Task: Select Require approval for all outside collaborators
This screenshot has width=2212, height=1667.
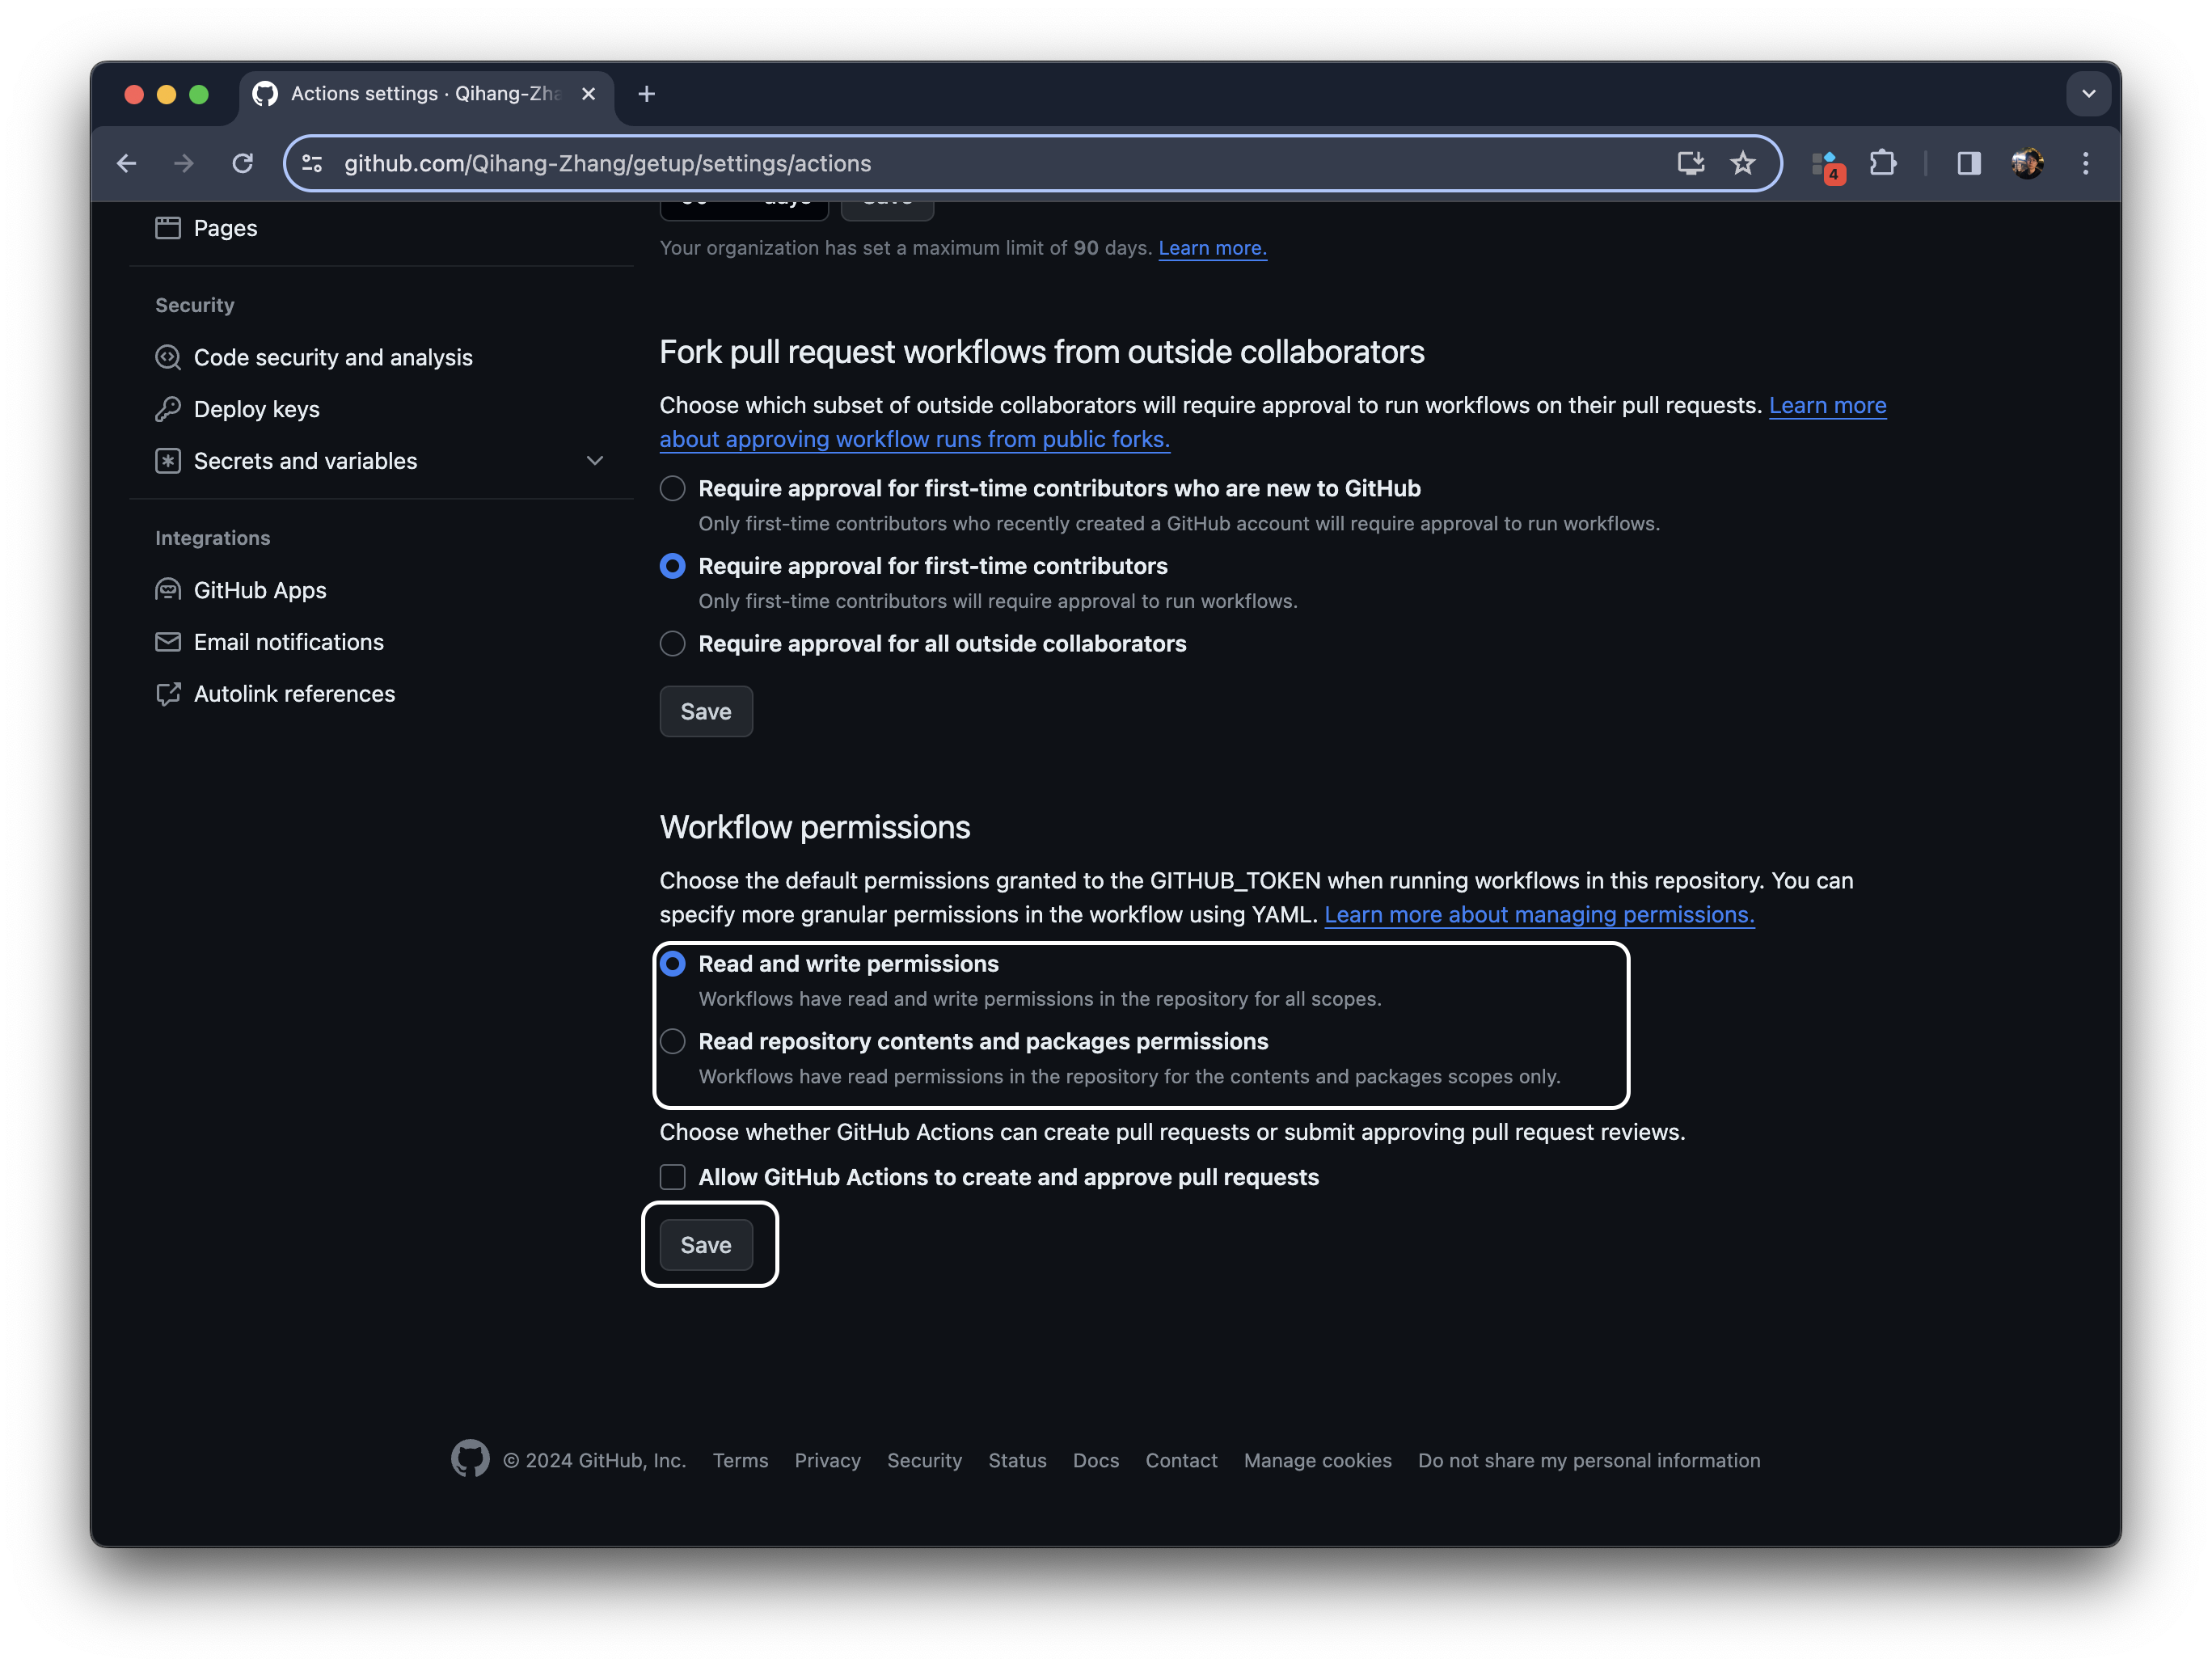Action: 673,644
